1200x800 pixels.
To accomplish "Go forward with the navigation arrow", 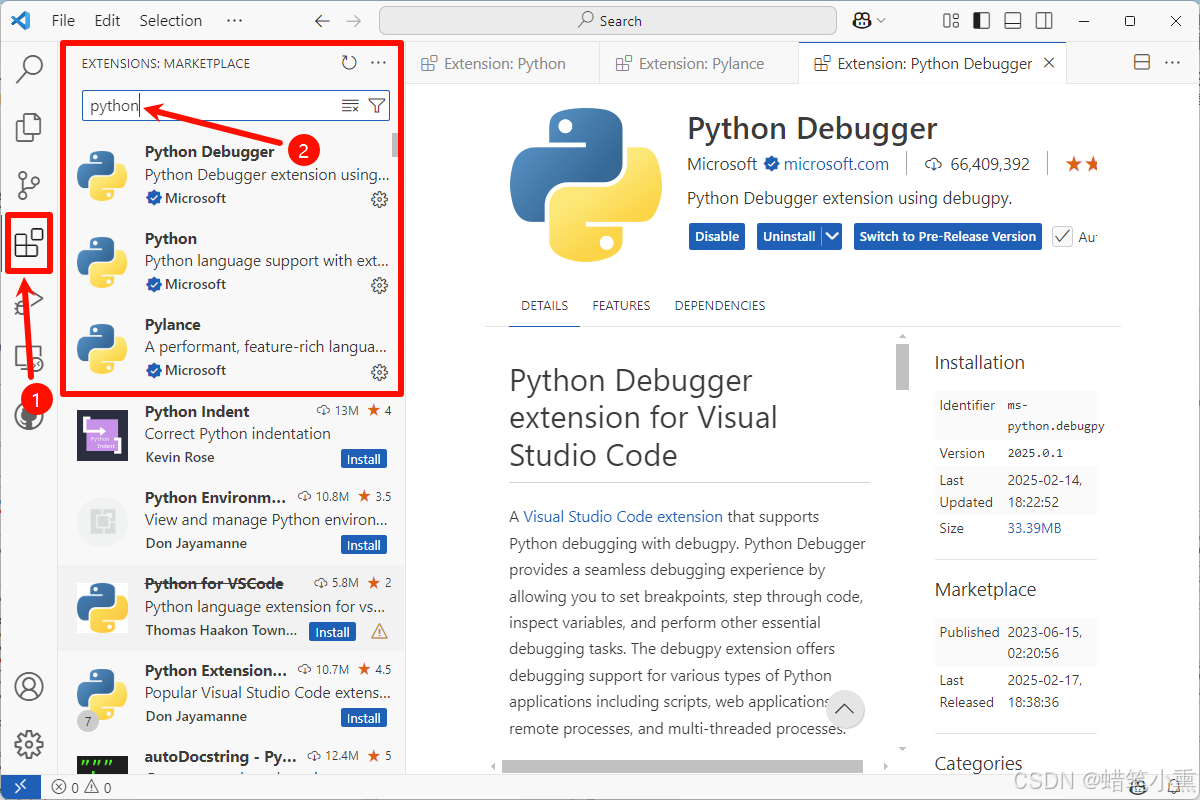I will [353, 21].
